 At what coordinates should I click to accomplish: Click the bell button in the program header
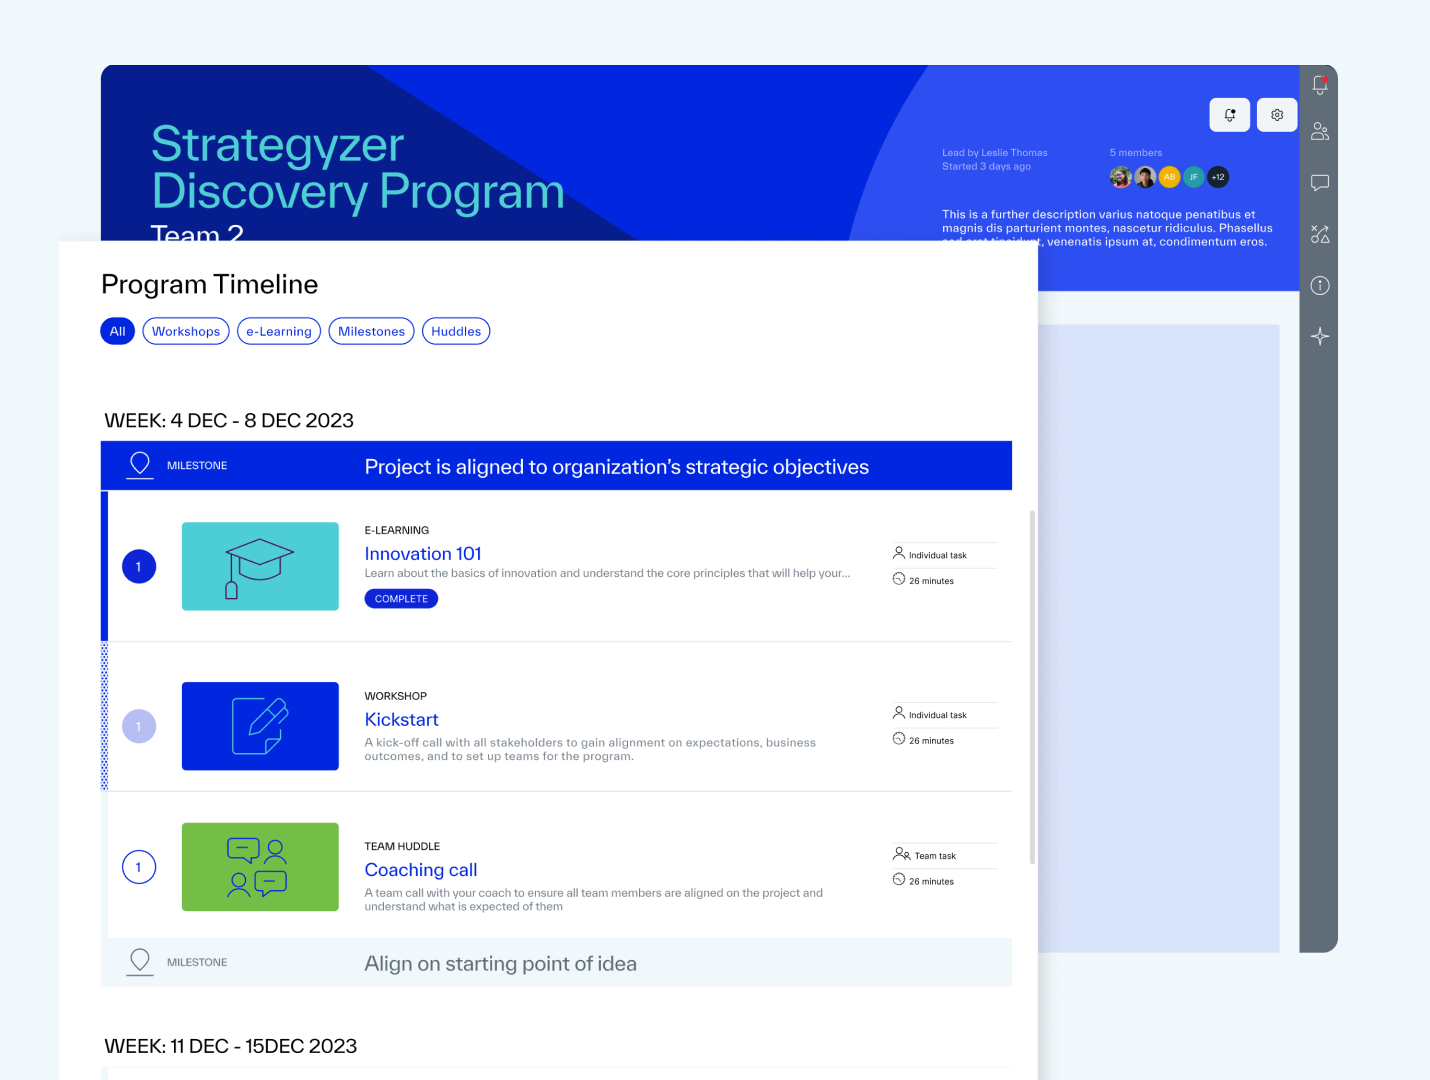point(1229,114)
